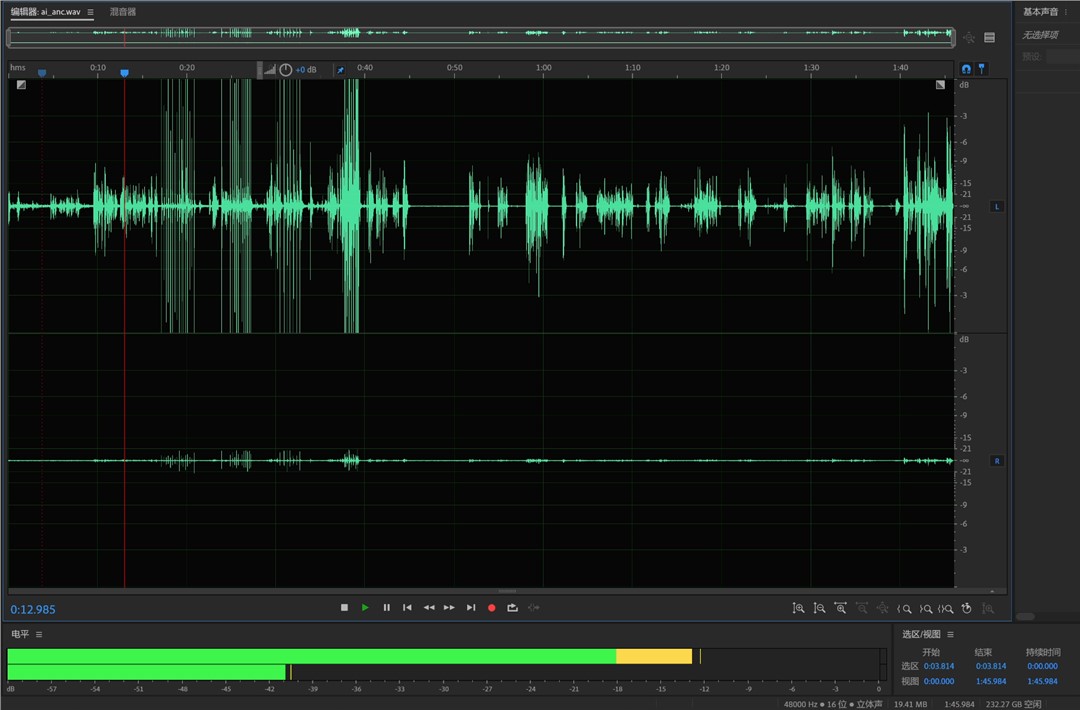Toggle Loop Playback in the transport bar
Screen dimensions: 1080x710
point(512,607)
